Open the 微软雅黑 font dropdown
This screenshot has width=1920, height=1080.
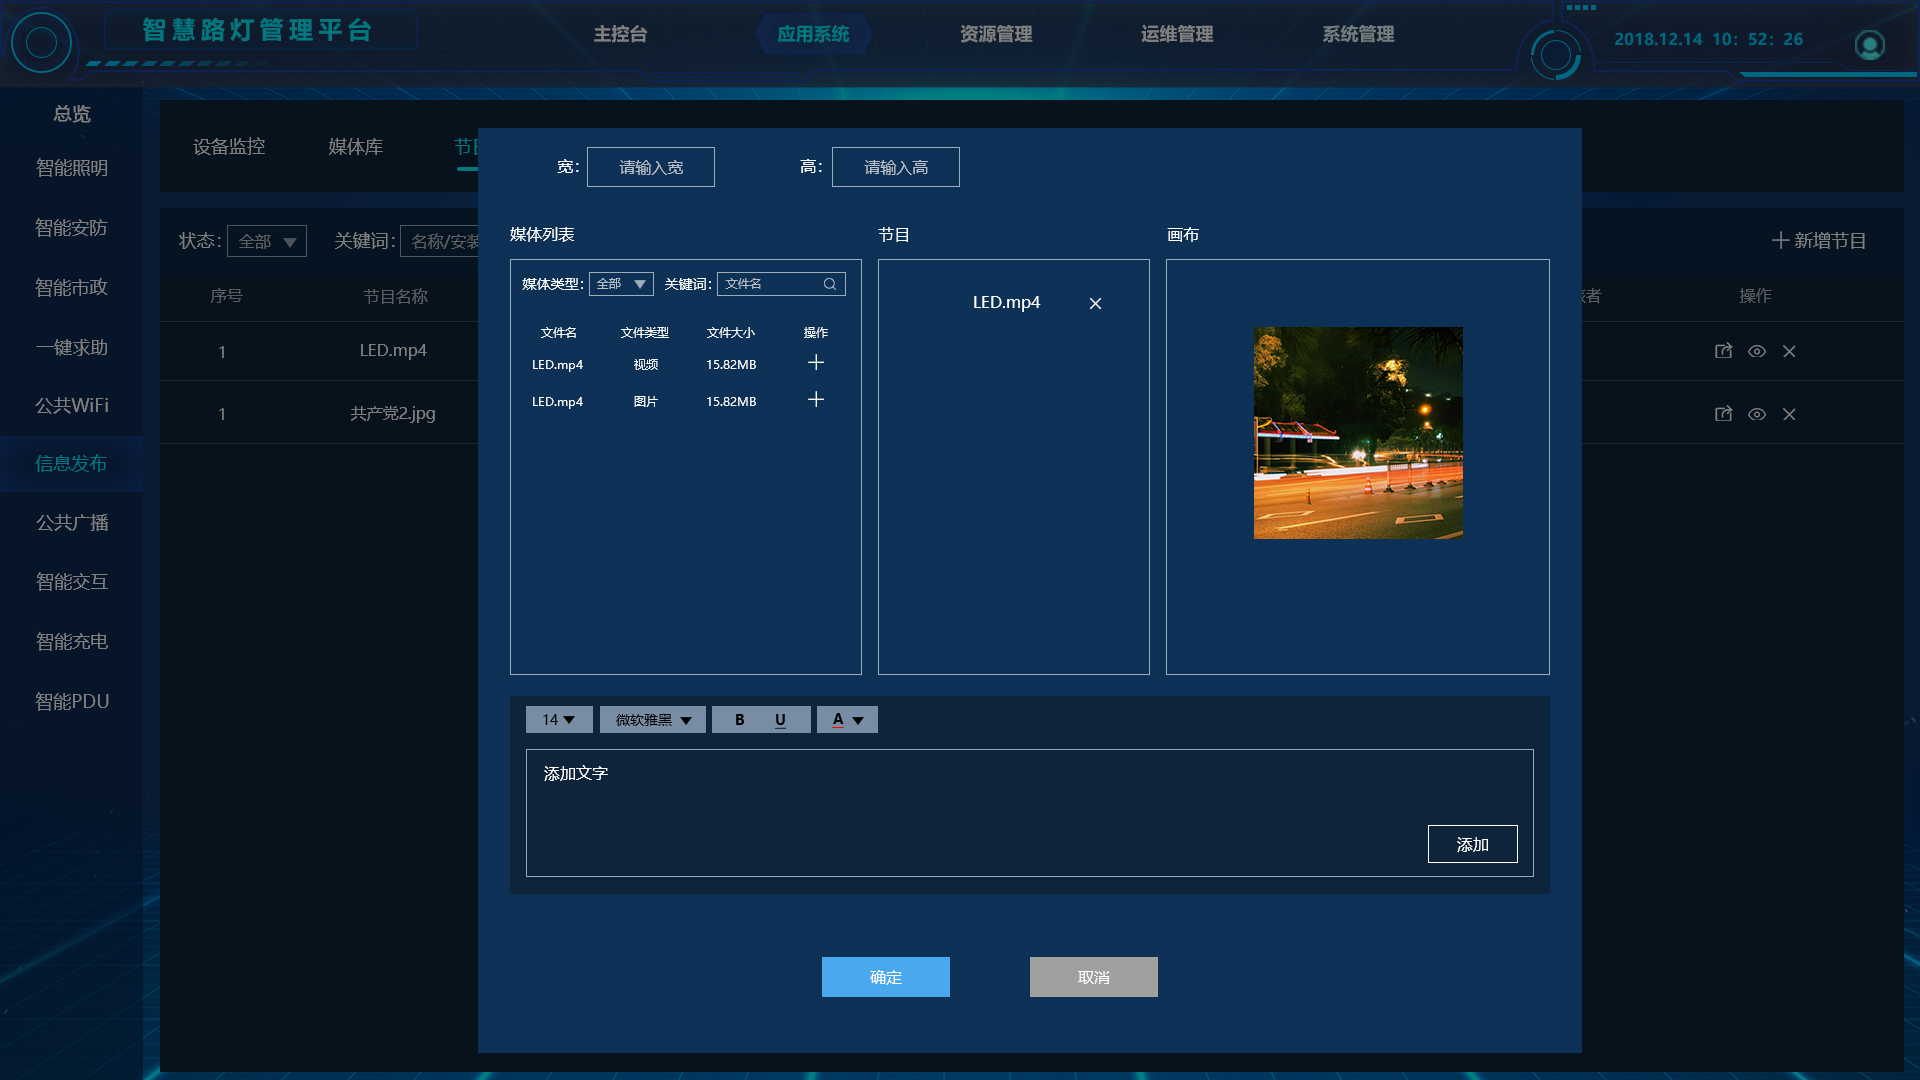click(653, 720)
